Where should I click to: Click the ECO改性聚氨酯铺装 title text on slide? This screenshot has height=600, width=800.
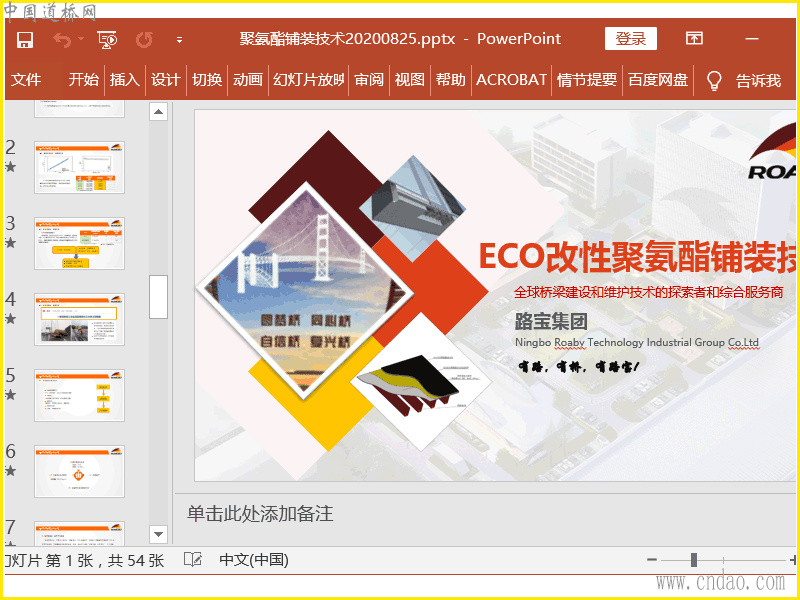click(637, 257)
